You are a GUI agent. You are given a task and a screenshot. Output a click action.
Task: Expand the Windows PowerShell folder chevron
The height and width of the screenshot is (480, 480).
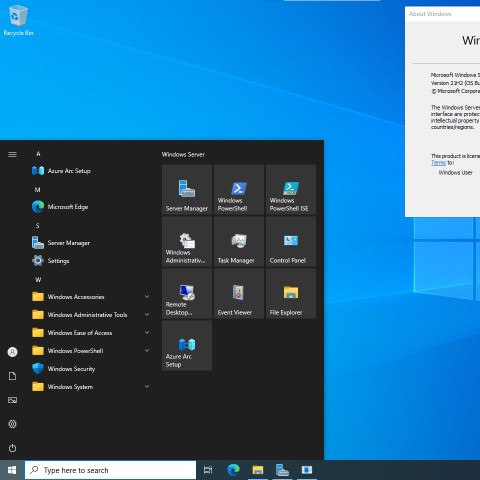(x=147, y=350)
